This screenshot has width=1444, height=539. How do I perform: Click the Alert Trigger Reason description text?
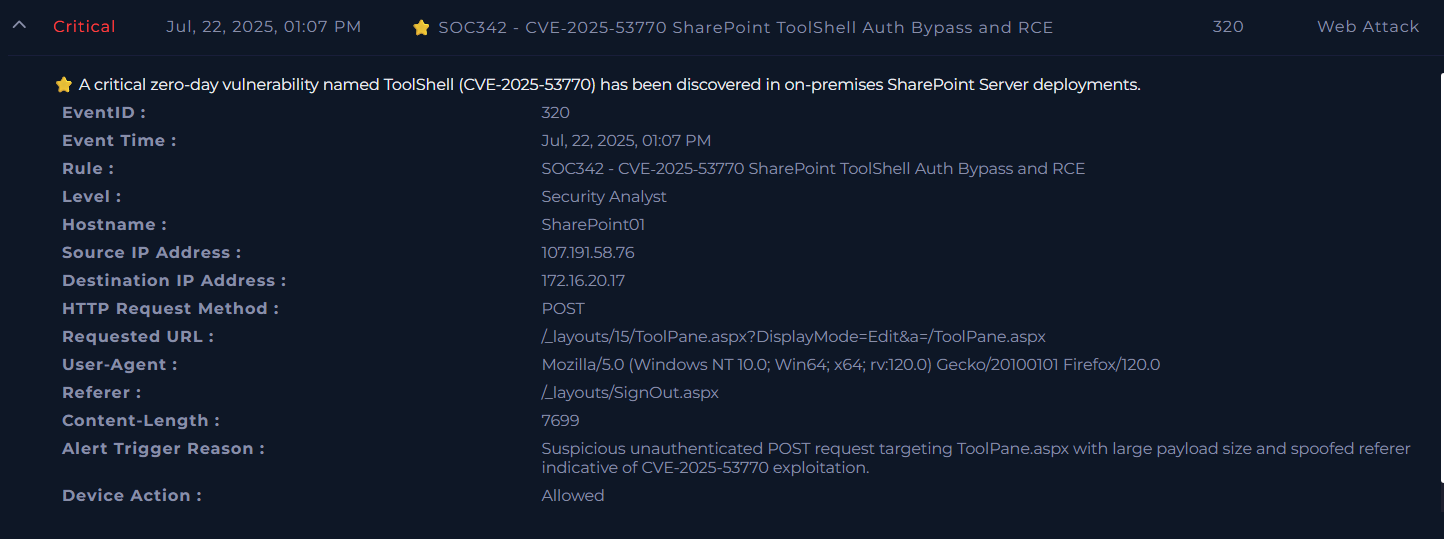[975, 458]
